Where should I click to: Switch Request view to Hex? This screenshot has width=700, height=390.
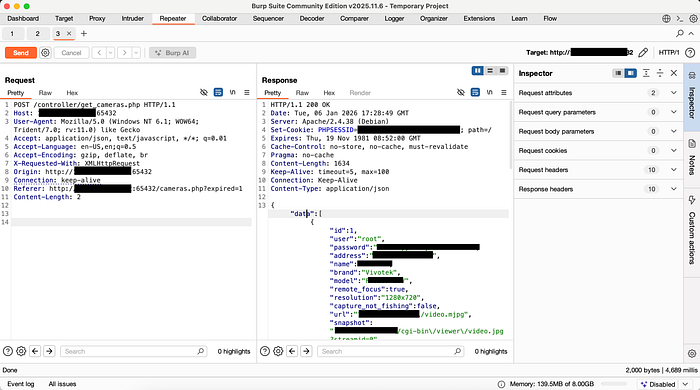coord(72,93)
